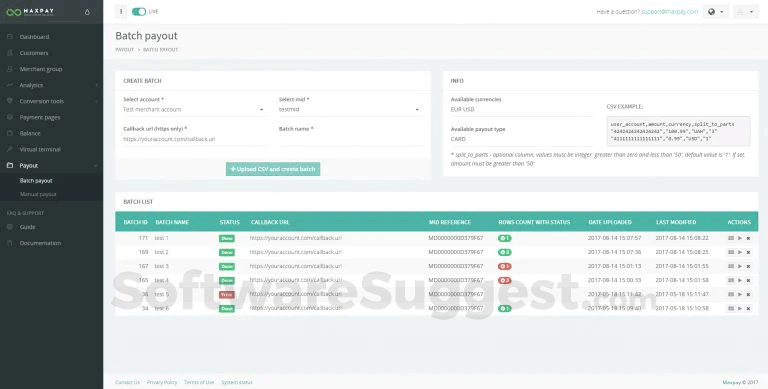The height and width of the screenshot is (389, 768).
Task: Open the table view icon for batch 167
Action: [731, 266]
